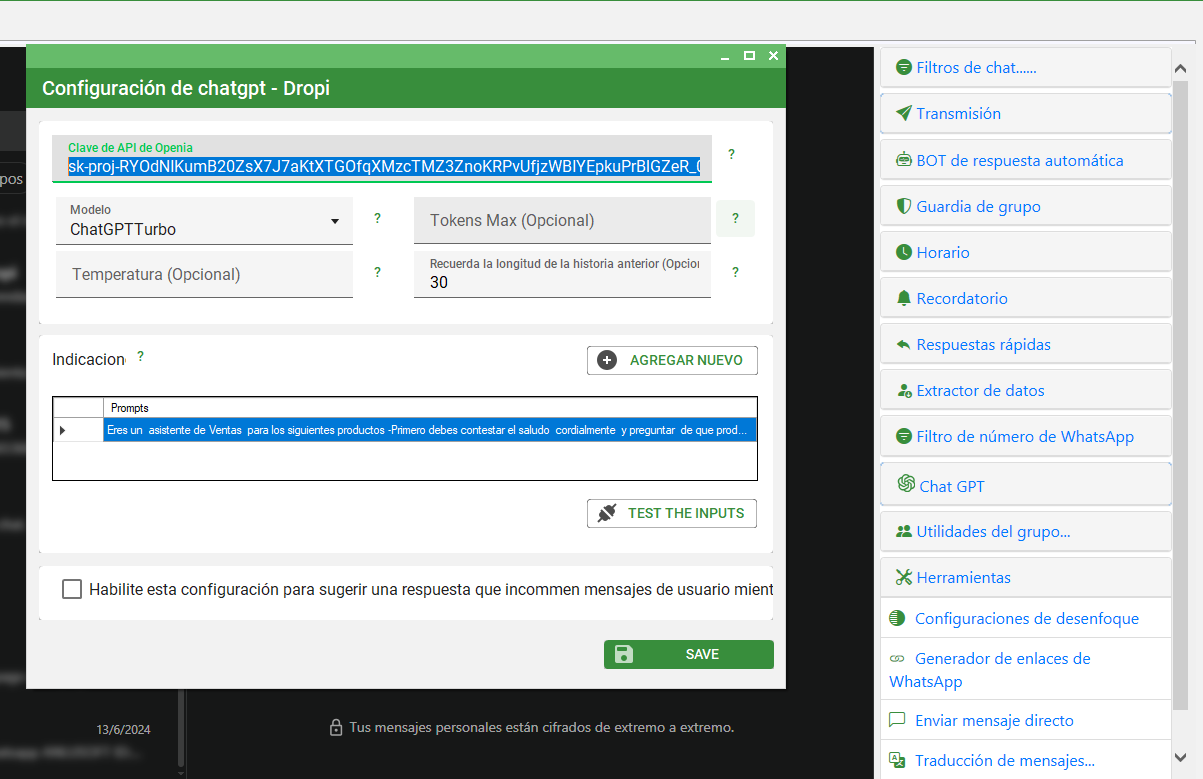The height and width of the screenshot is (779, 1203).
Task: Open Generador de enlaces de WhatsApp link
Action: [989, 670]
